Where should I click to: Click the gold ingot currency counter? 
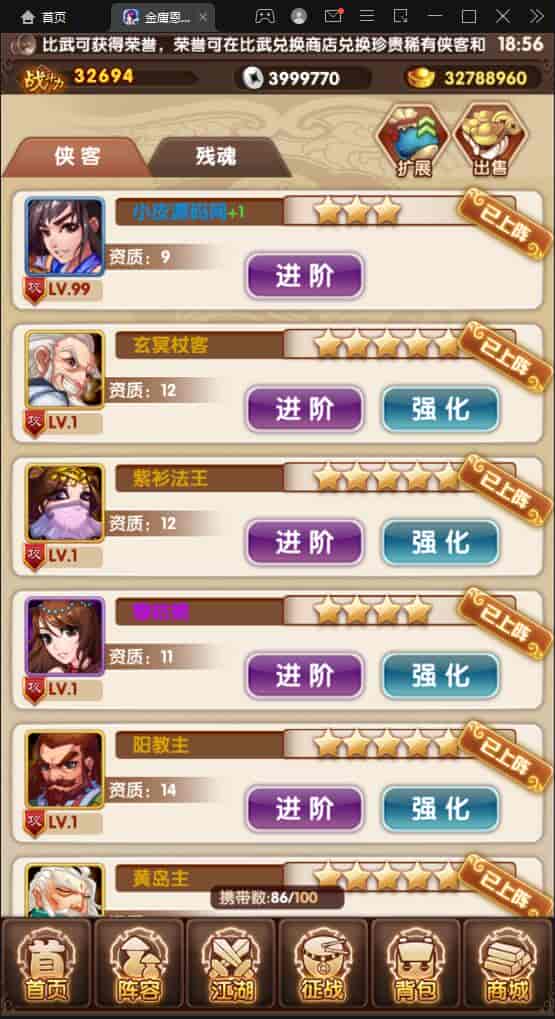[x=474, y=79]
